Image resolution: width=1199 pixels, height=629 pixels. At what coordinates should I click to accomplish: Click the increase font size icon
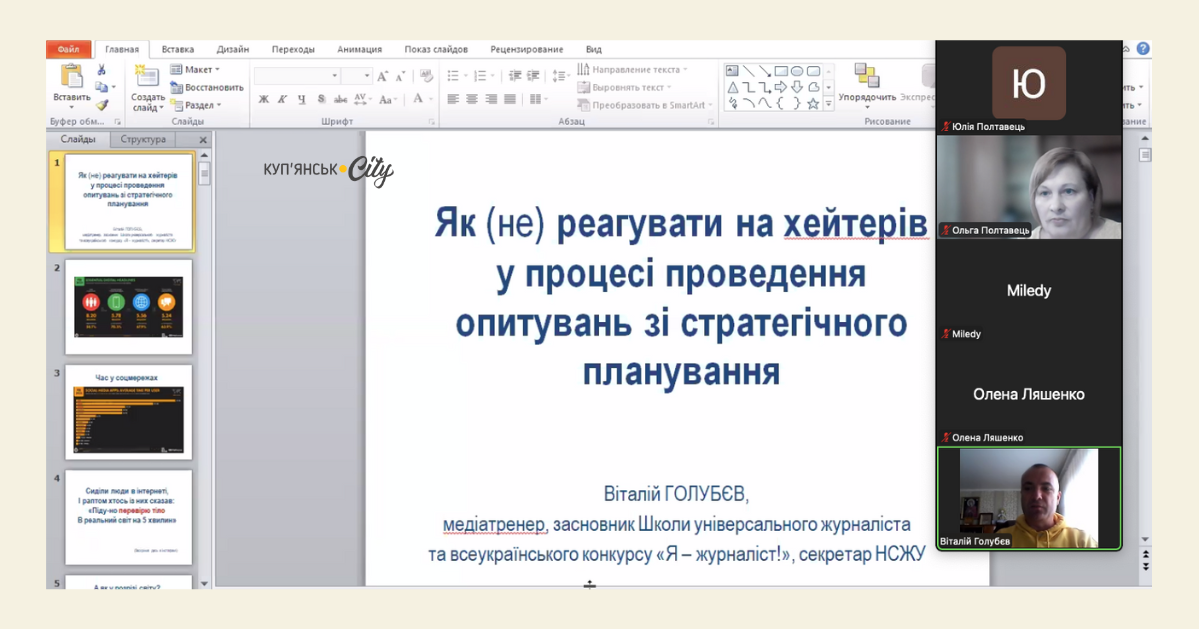tap(383, 76)
